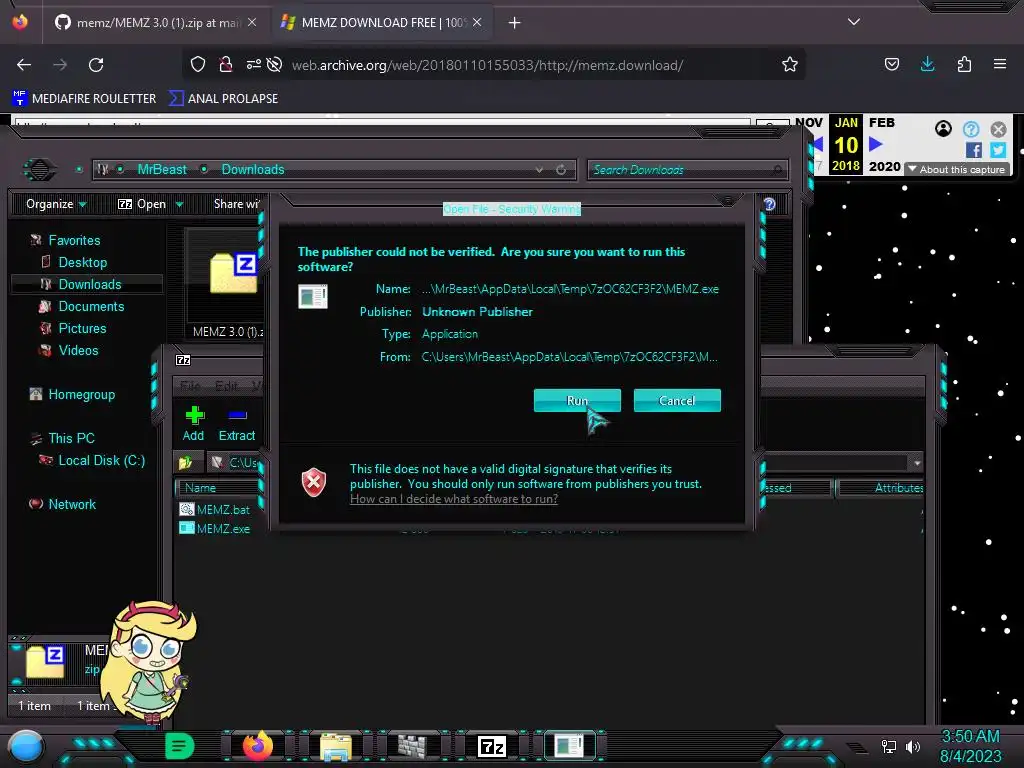
Task: Bookmark this page with the star icon
Action: click(x=790, y=64)
